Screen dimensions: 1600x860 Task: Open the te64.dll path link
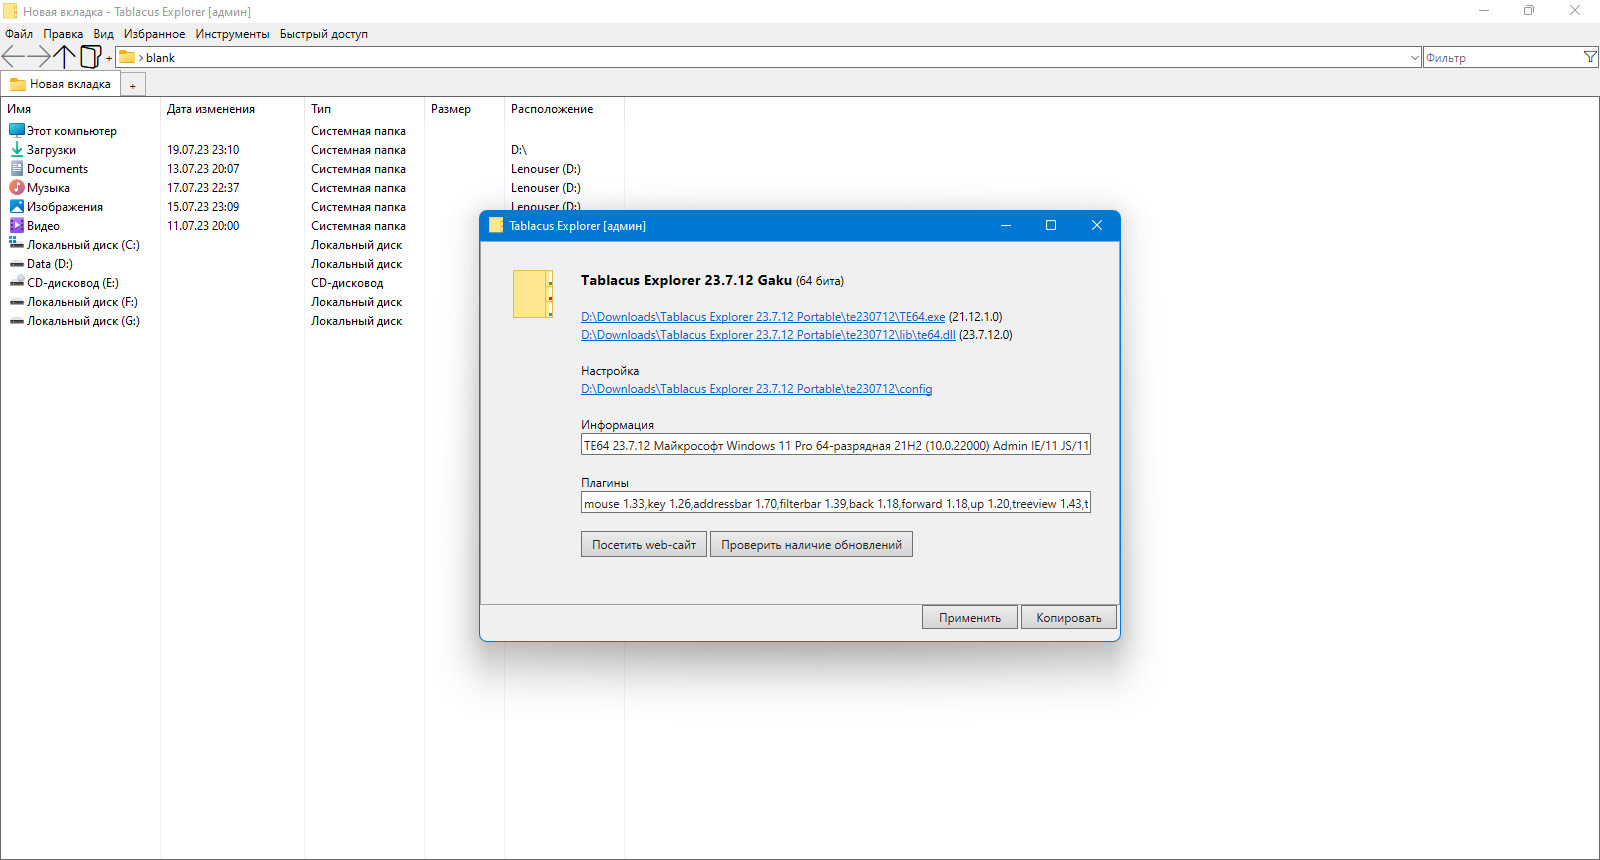tap(768, 335)
